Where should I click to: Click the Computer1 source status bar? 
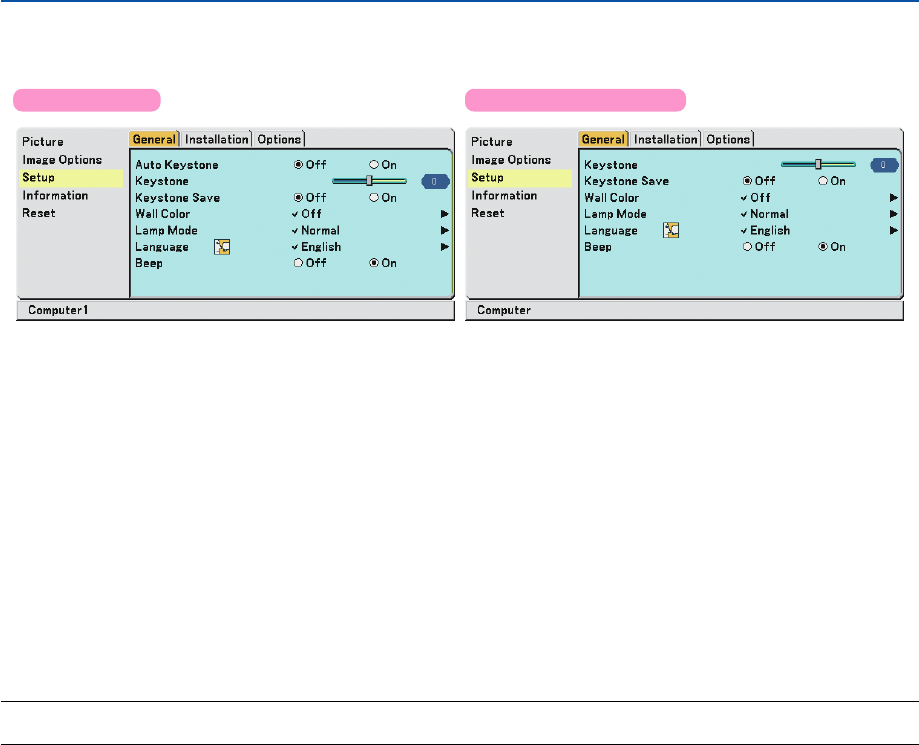click(235, 310)
